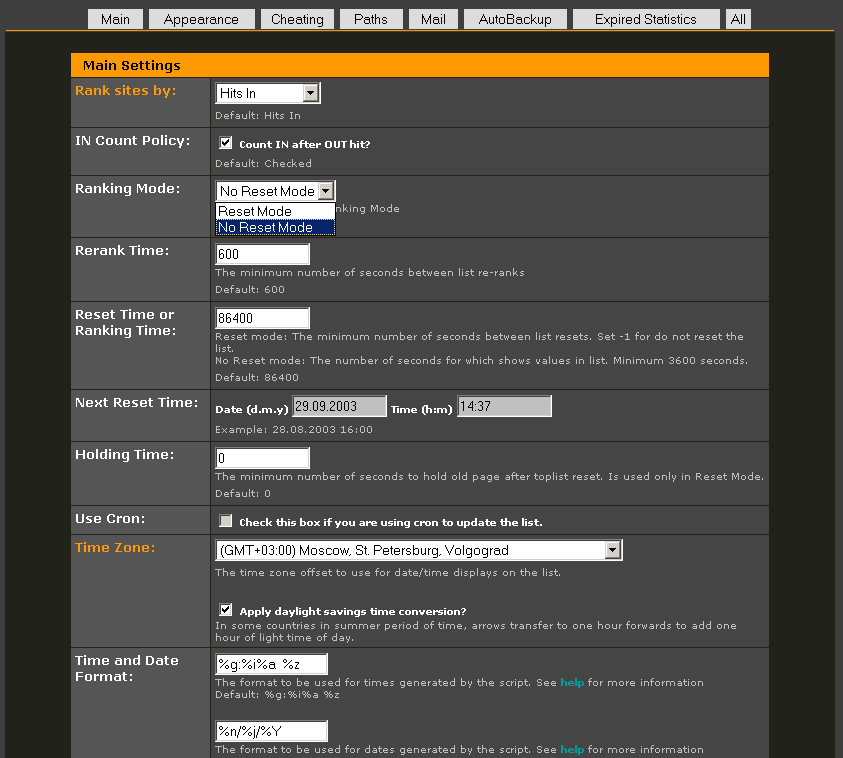Viewport: 843px width, 758px height.
Task: Toggle daylight savings time conversion checkbox
Action: click(x=226, y=610)
